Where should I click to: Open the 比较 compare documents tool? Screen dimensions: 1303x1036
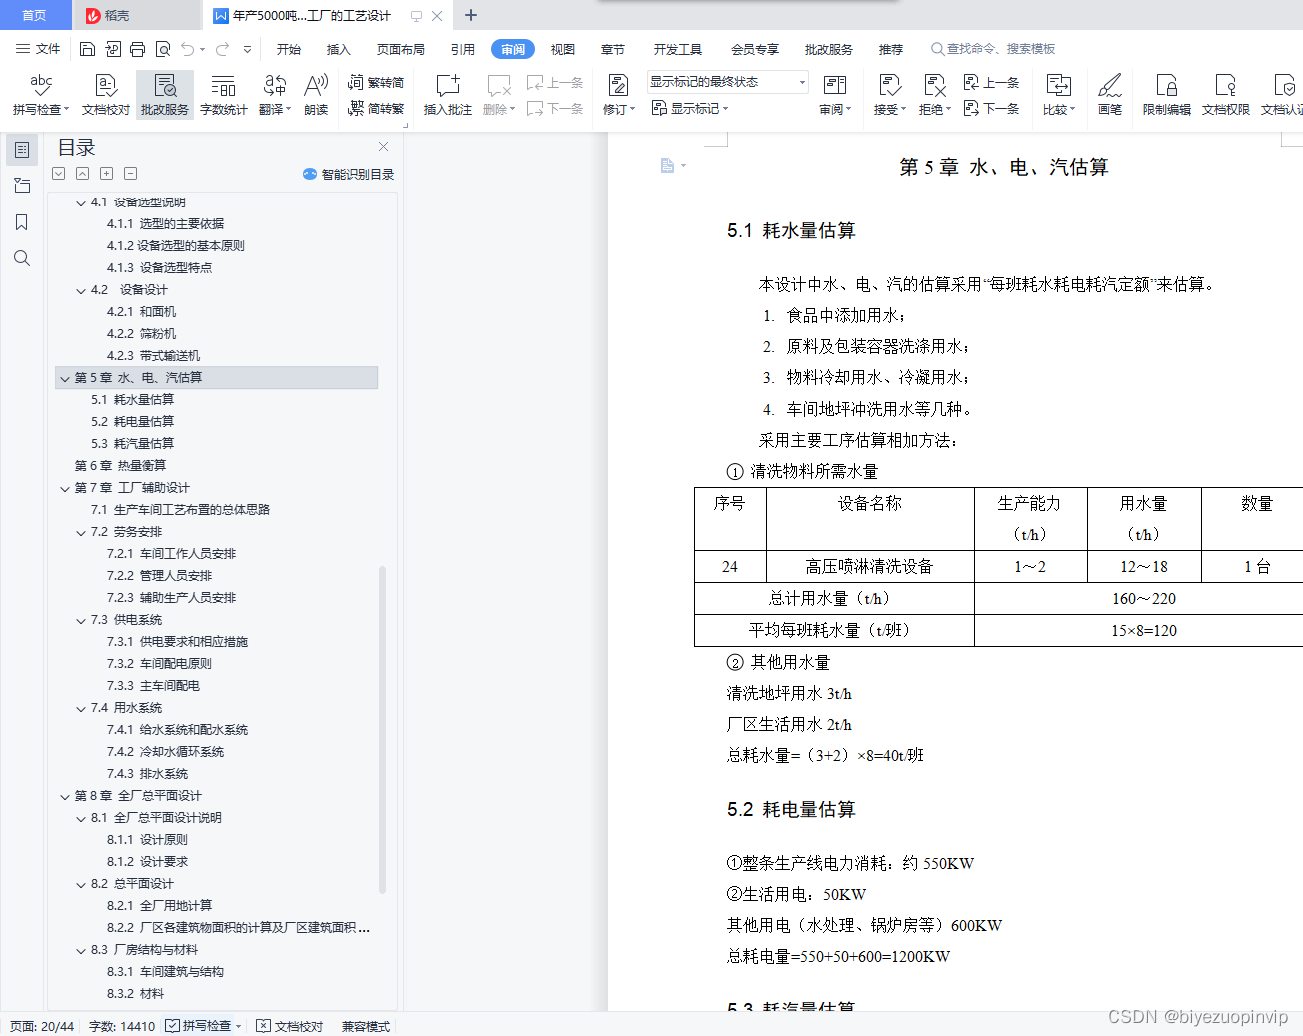pyautogui.click(x=1058, y=95)
